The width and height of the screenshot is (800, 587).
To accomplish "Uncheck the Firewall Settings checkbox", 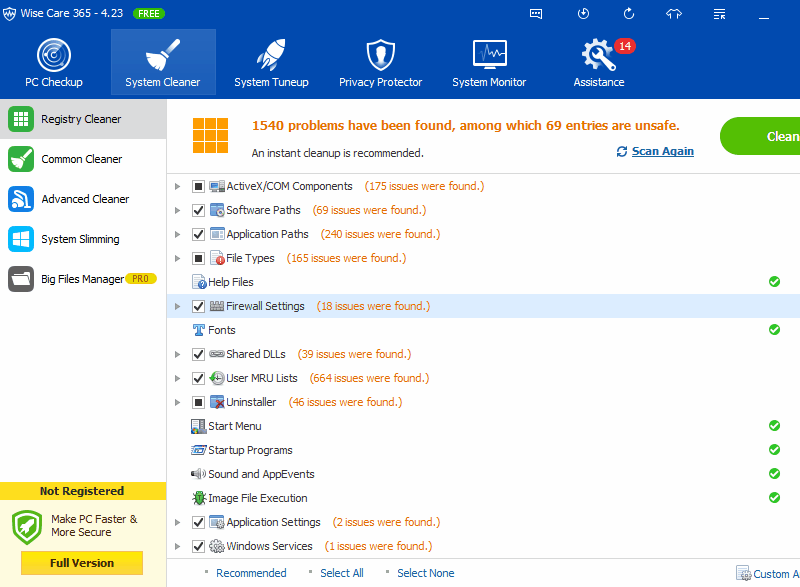I will (x=198, y=306).
